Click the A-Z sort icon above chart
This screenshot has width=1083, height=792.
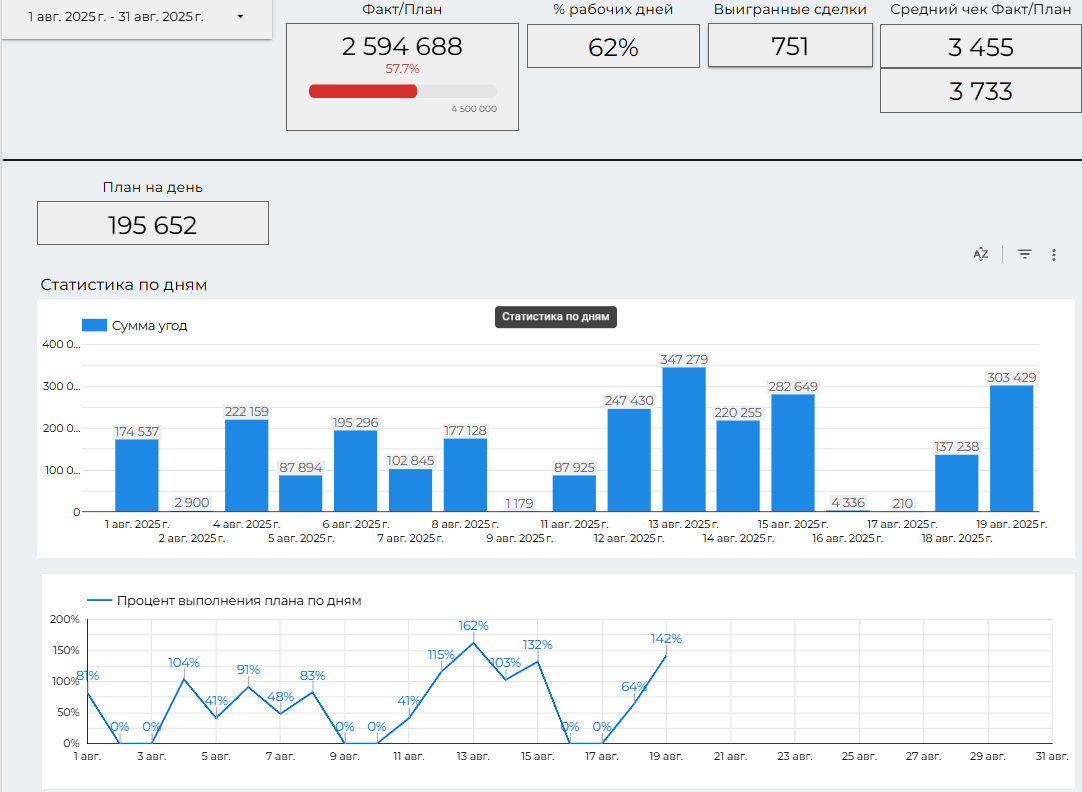[981, 255]
